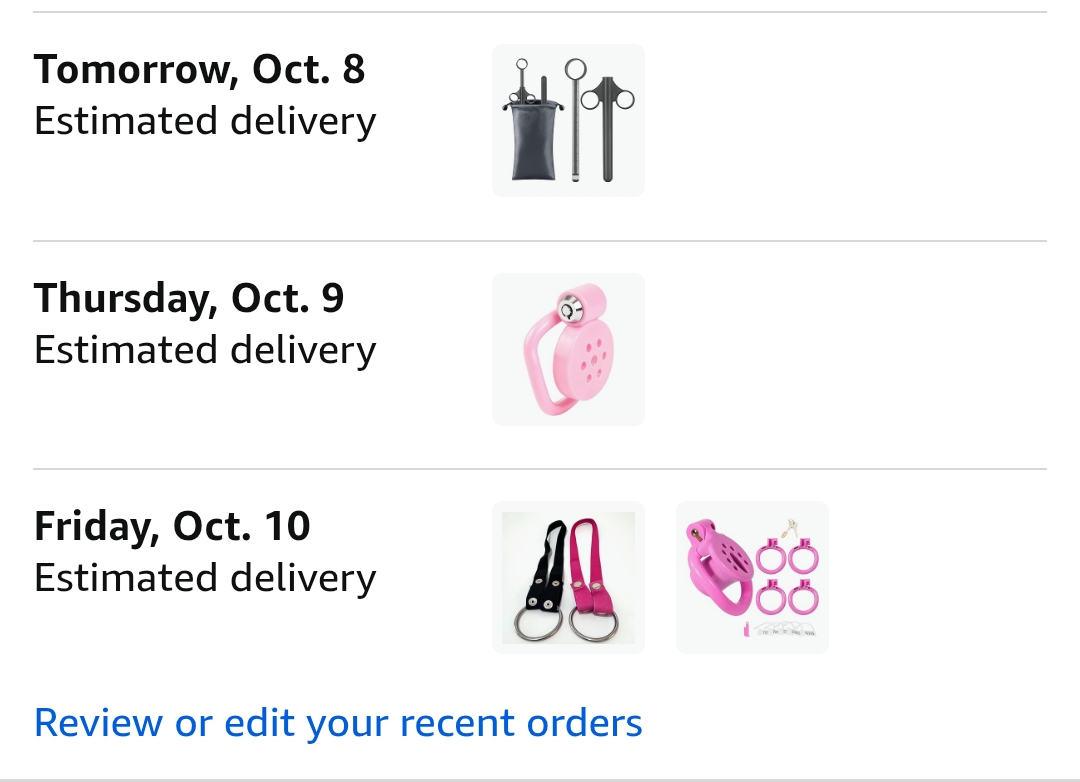Click the silver lock on Thursday's pink item
Image resolution: width=1080 pixels, height=782 pixels.
coord(569,310)
